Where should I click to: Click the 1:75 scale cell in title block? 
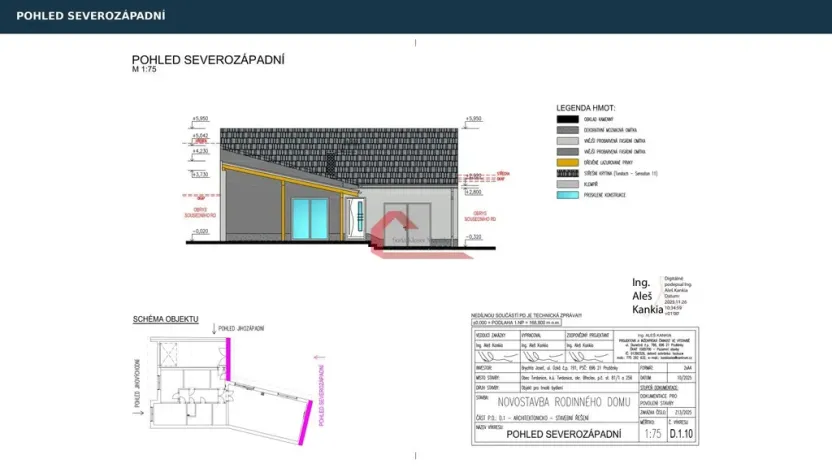(653, 434)
